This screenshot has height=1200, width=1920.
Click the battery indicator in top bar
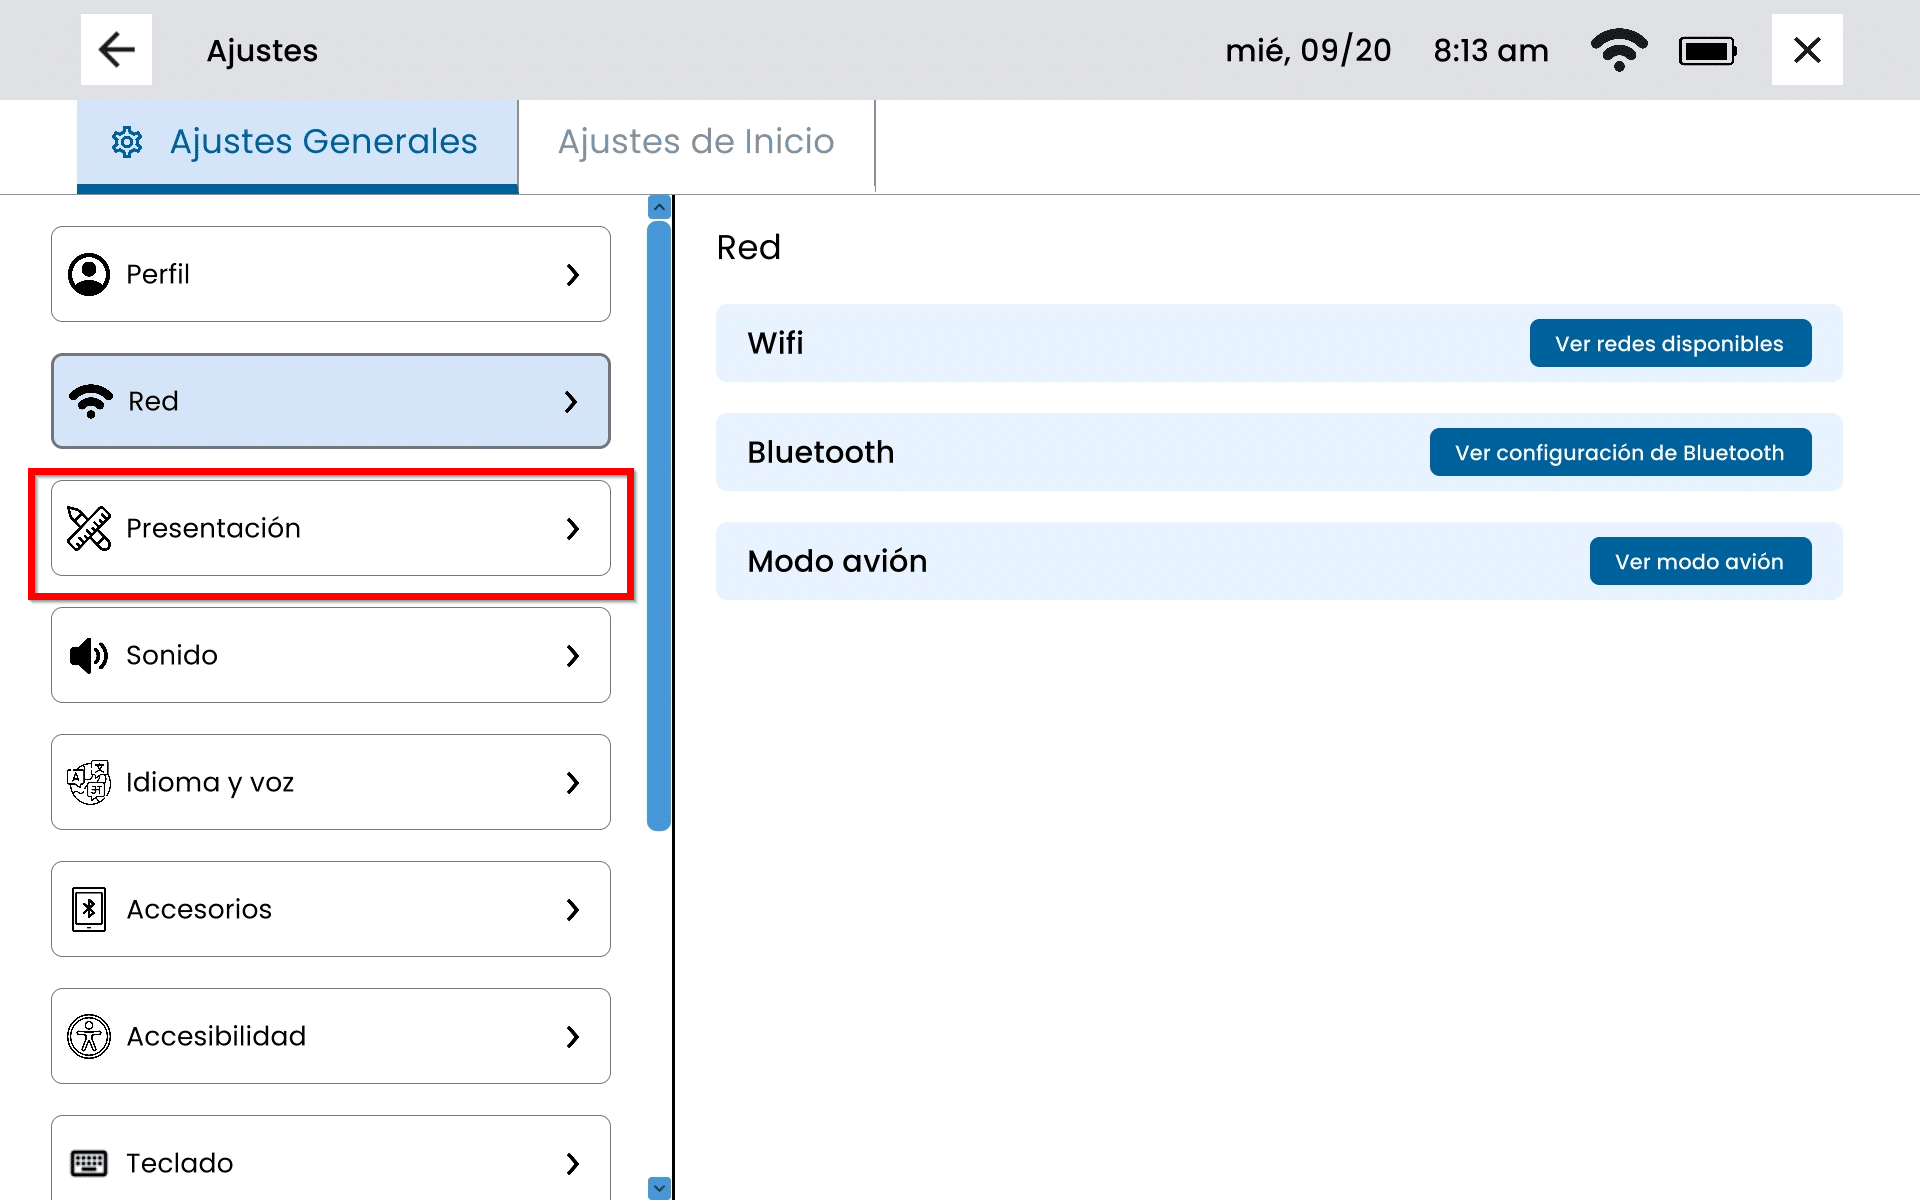pyautogui.click(x=1707, y=50)
